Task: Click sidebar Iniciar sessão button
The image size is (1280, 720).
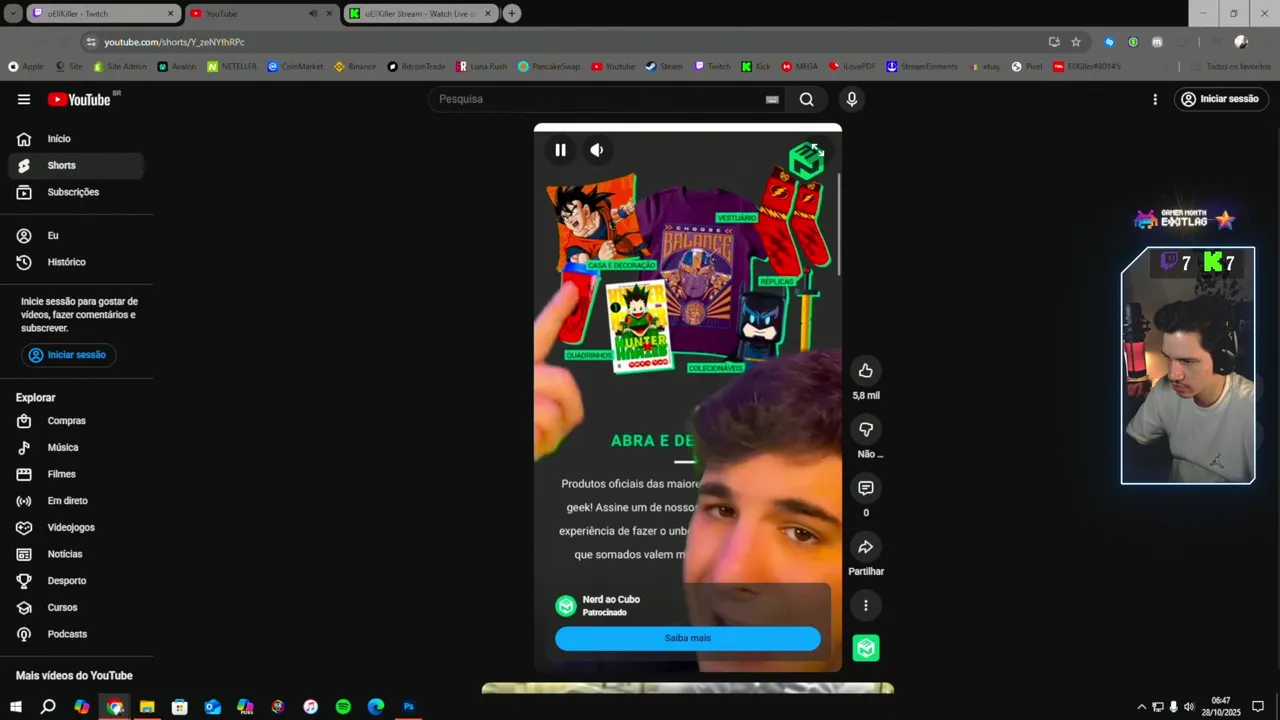Action: pos(68,355)
